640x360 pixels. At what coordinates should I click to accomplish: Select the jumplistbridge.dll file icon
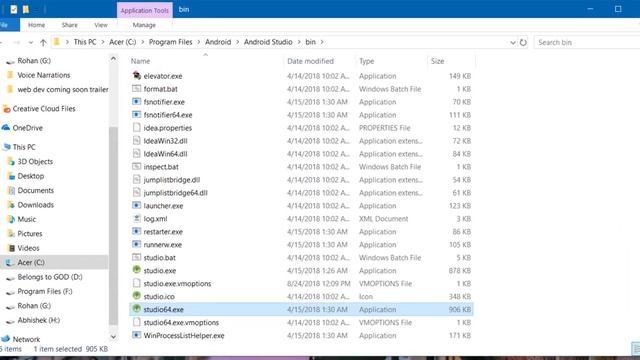[137, 180]
